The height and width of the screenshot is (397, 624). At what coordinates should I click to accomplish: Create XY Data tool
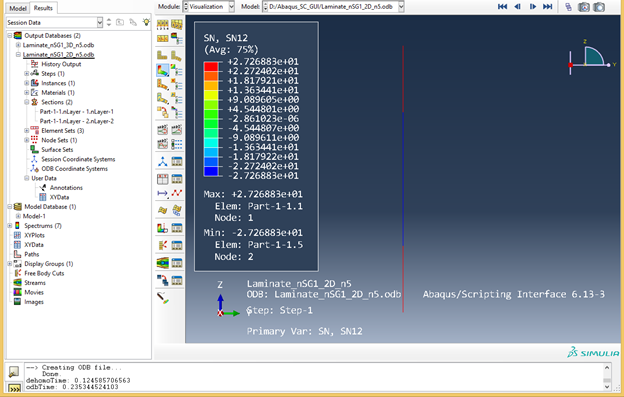(162, 179)
